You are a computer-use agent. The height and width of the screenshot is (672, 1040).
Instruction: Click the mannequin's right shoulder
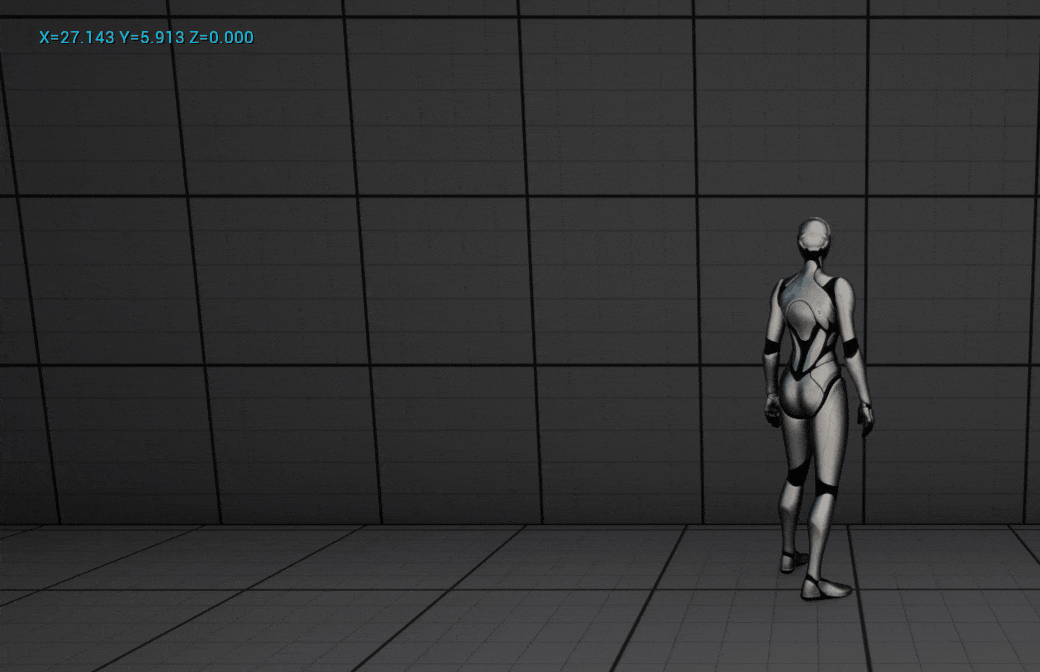(x=840, y=291)
